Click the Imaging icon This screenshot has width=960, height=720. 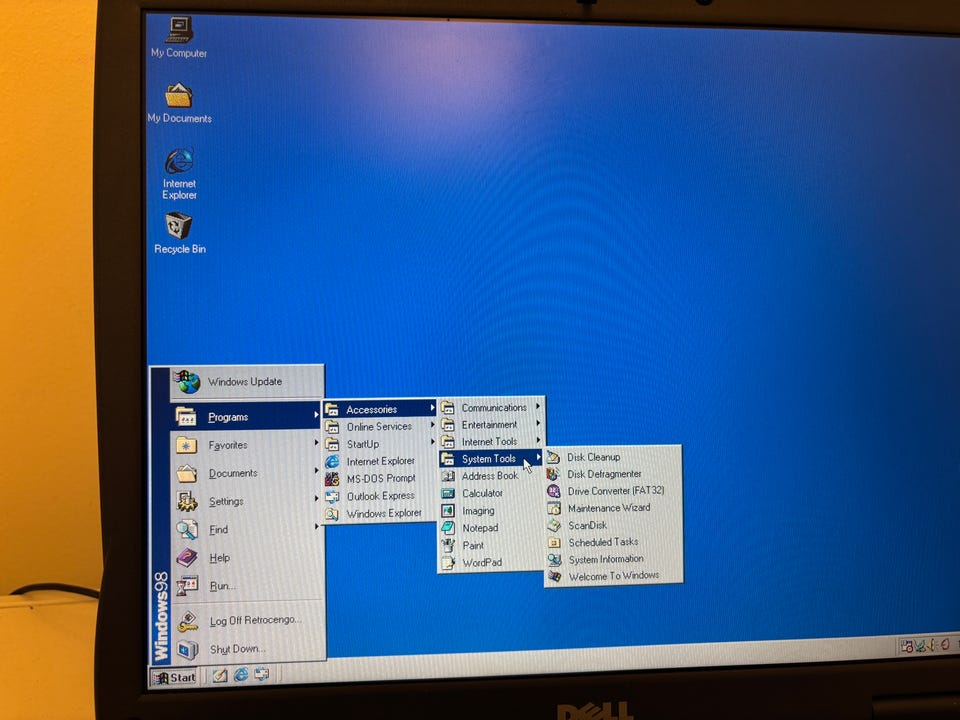(x=448, y=511)
